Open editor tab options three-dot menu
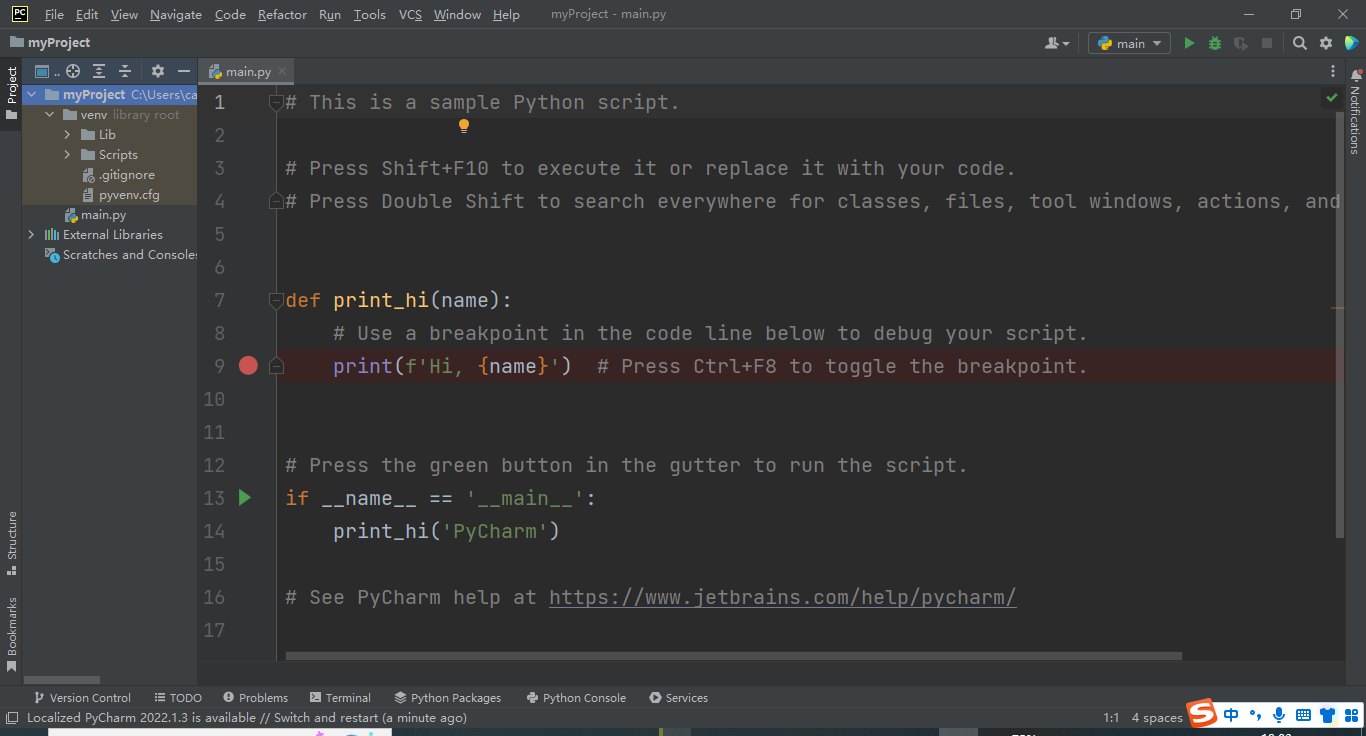1366x736 pixels. (x=1333, y=71)
